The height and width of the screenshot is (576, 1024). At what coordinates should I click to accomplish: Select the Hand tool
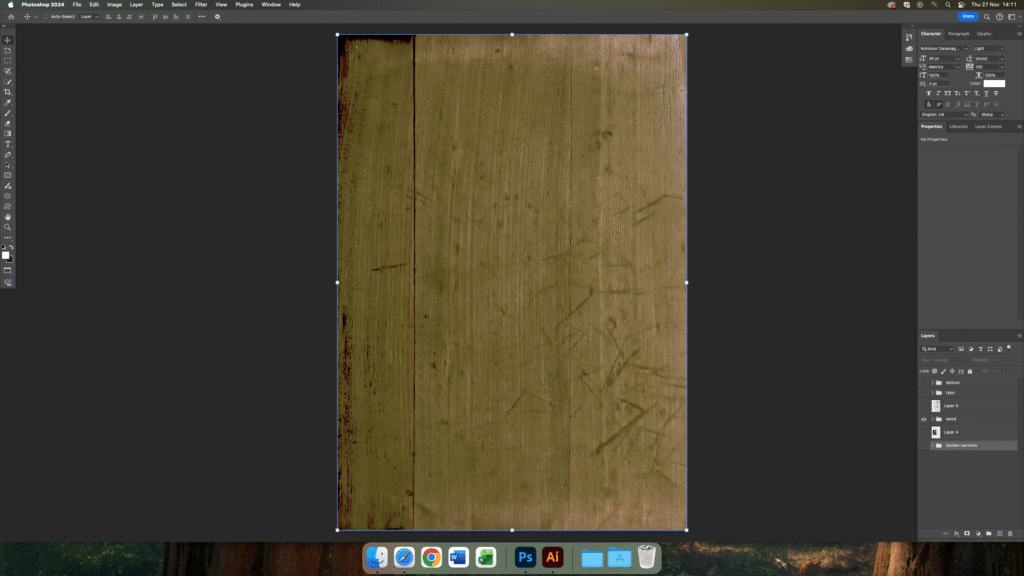pyautogui.click(x=8, y=217)
